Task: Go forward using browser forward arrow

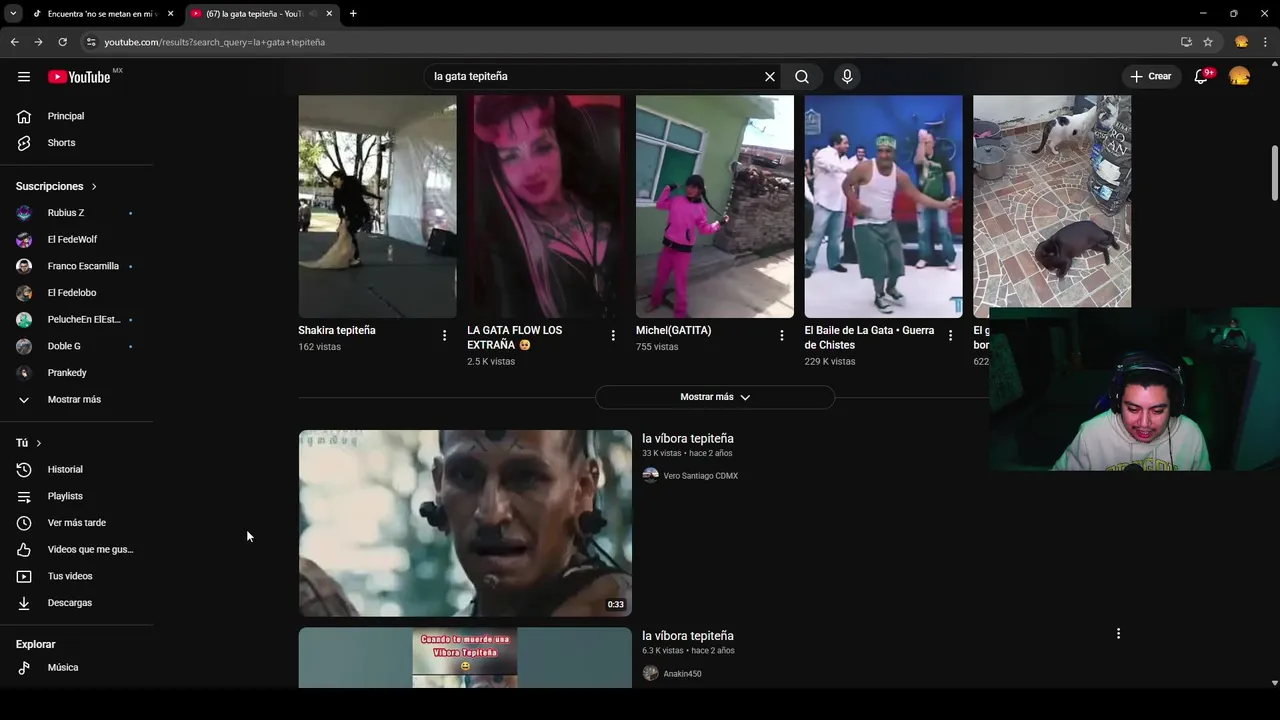Action: point(38,42)
